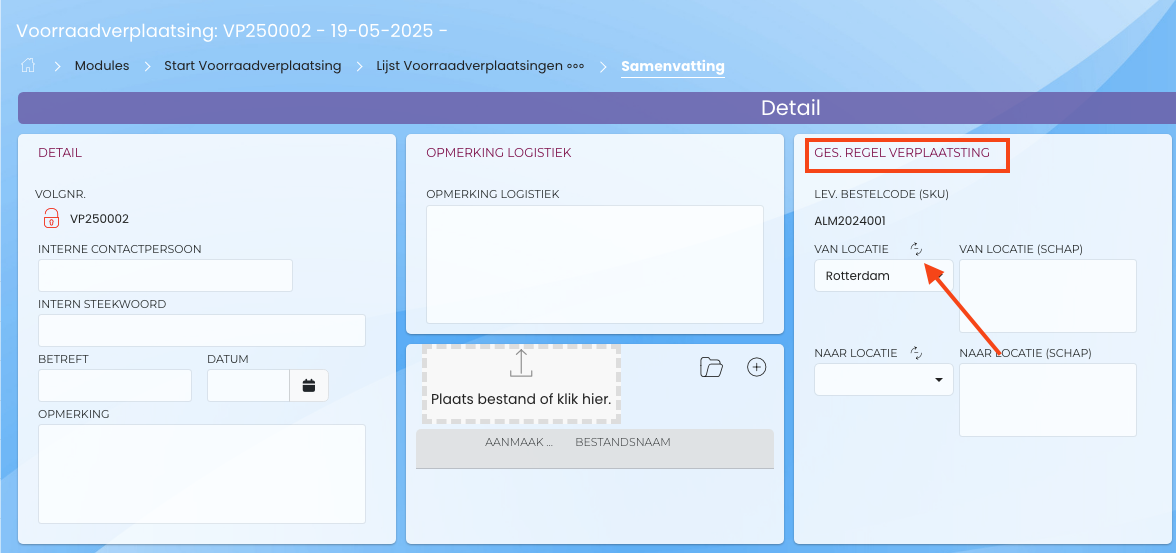Sort by the Aanmaak column header

(519, 442)
